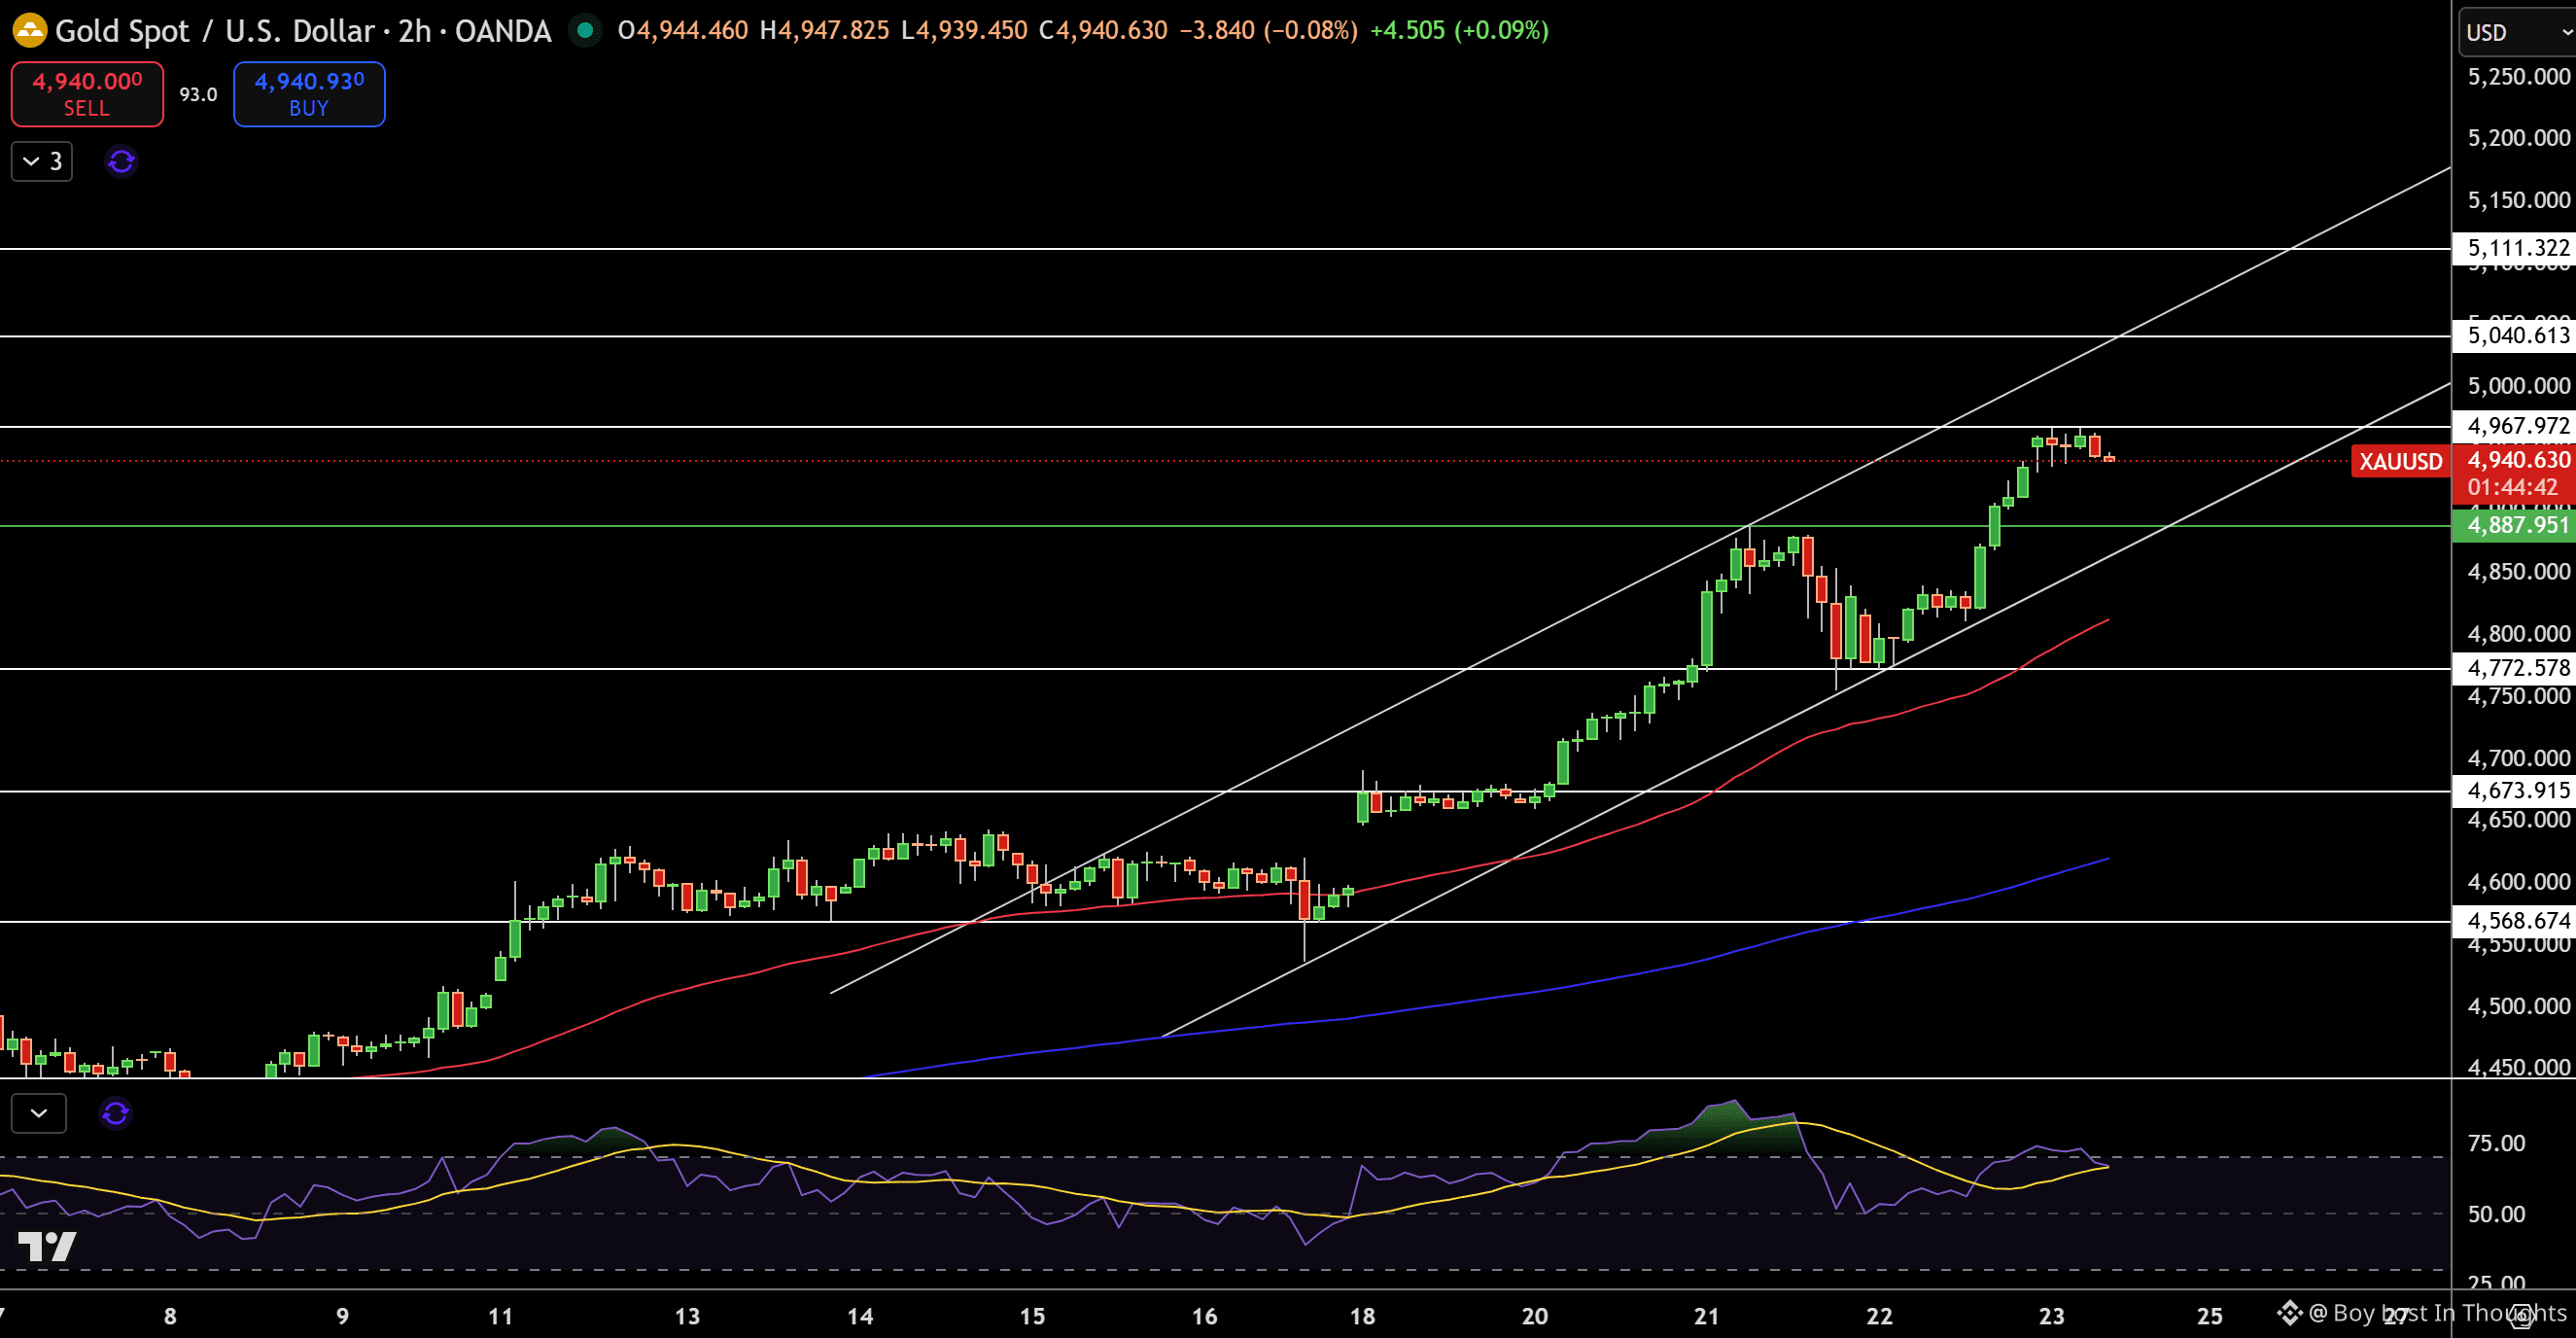Click the 93.0 spread value

198,94
